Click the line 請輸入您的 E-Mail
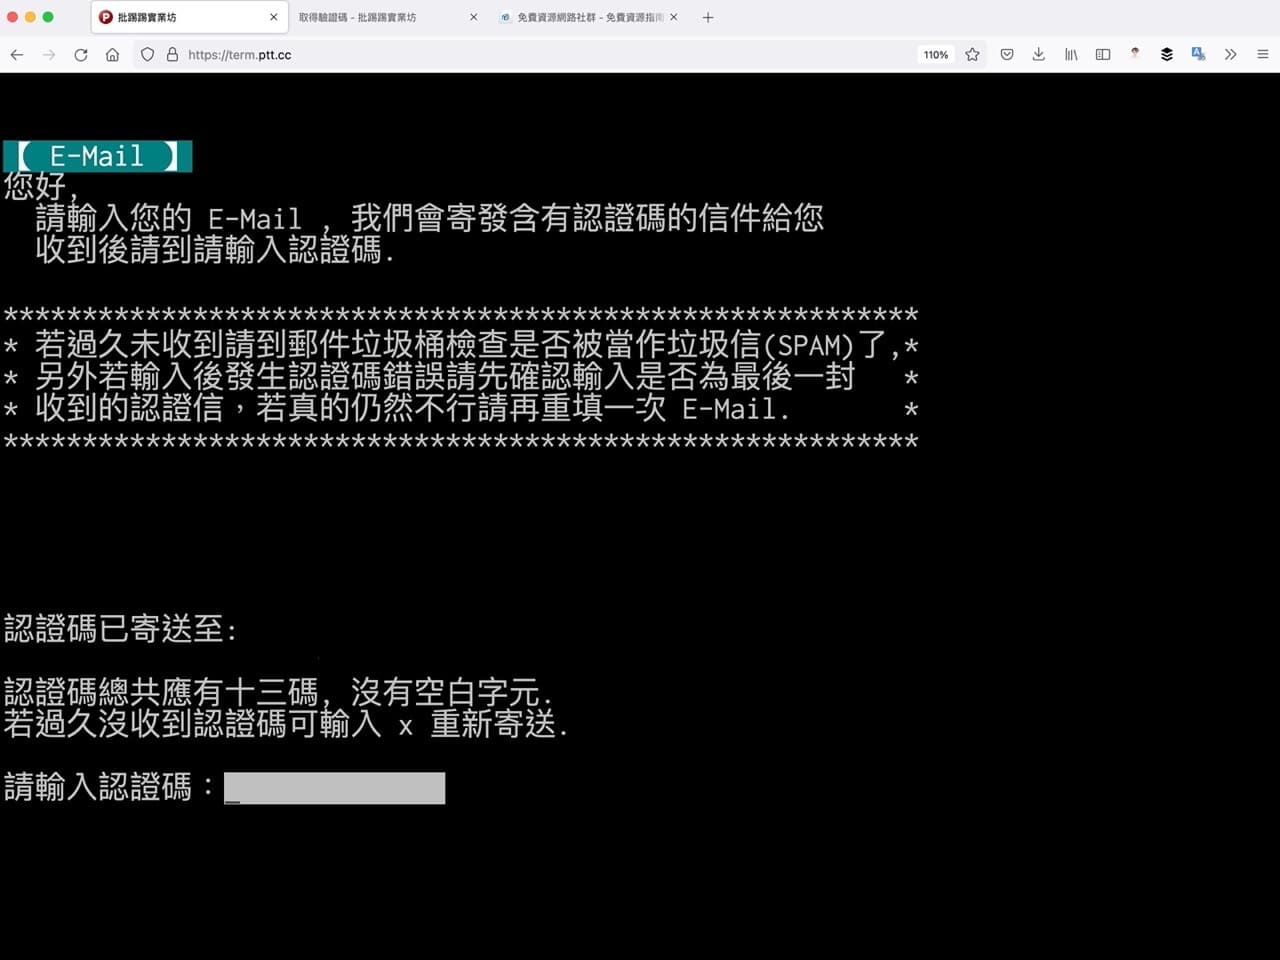The width and height of the screenshot is (1280, 960). pyautogui.click(x=430, y=218)
